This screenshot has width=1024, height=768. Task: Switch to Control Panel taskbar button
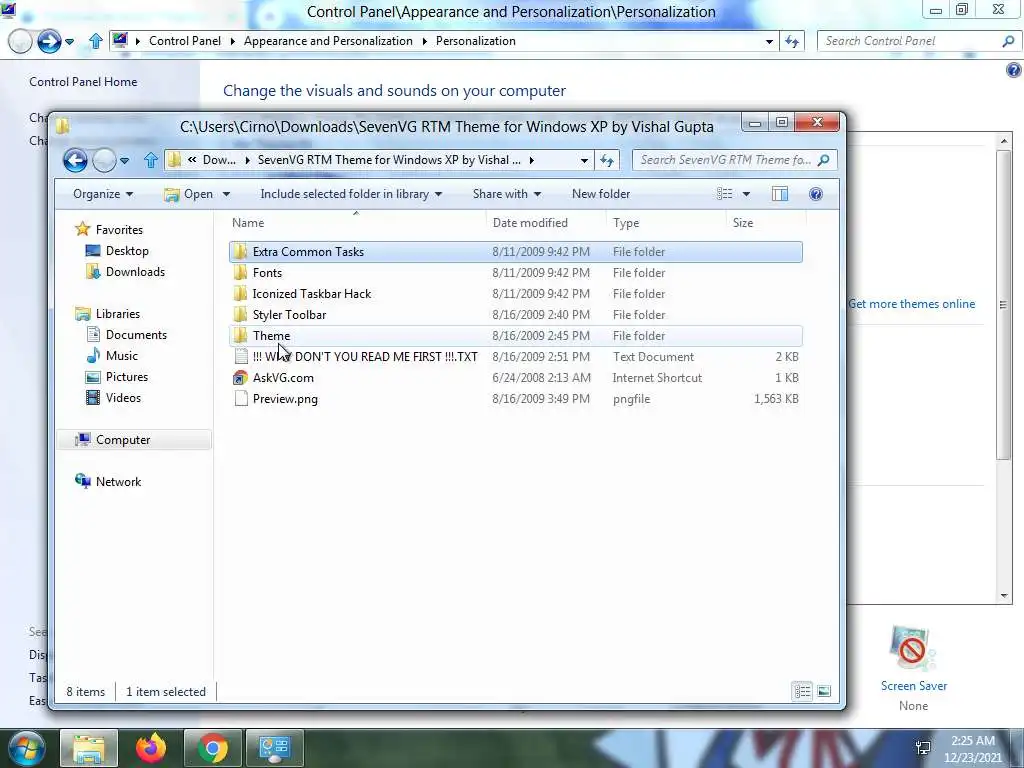(274, 748)
